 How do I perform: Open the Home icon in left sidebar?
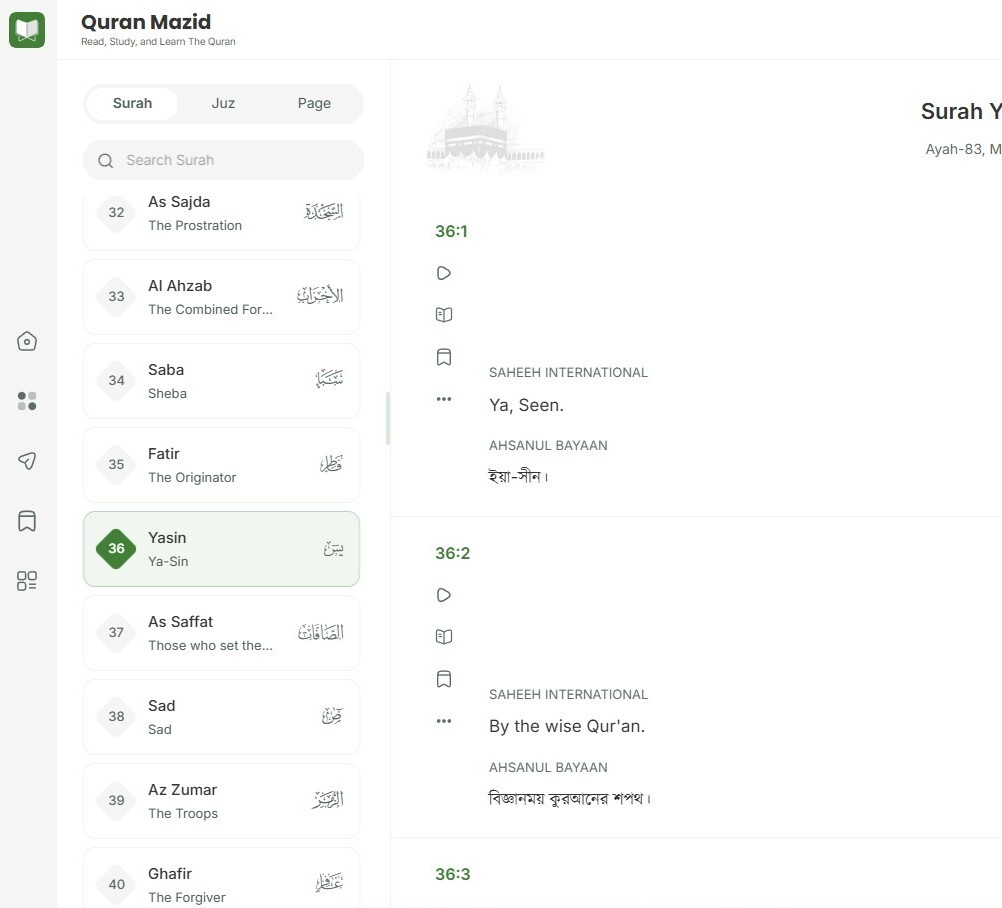tap(27, 341)
